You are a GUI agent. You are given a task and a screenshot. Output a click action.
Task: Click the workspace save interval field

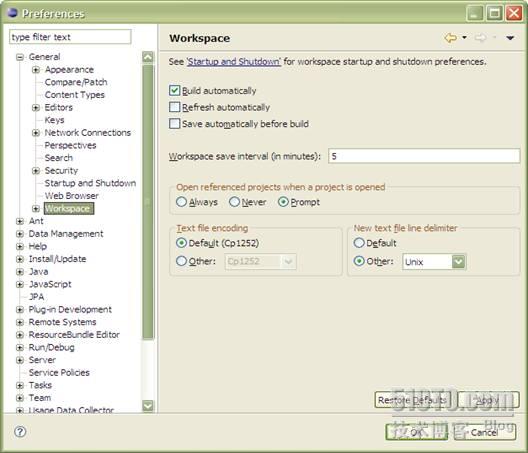424,156
